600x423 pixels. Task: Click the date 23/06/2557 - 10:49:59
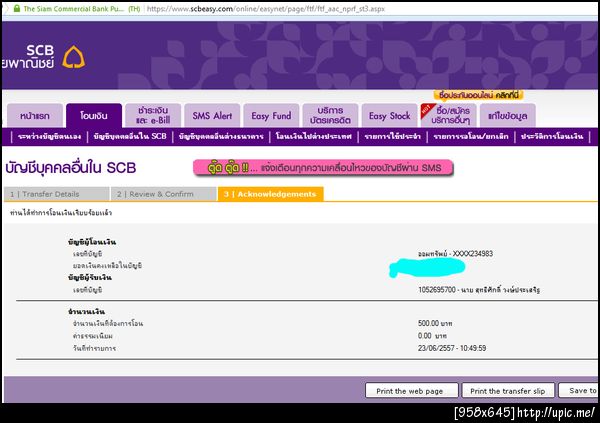tap(452, 348)
